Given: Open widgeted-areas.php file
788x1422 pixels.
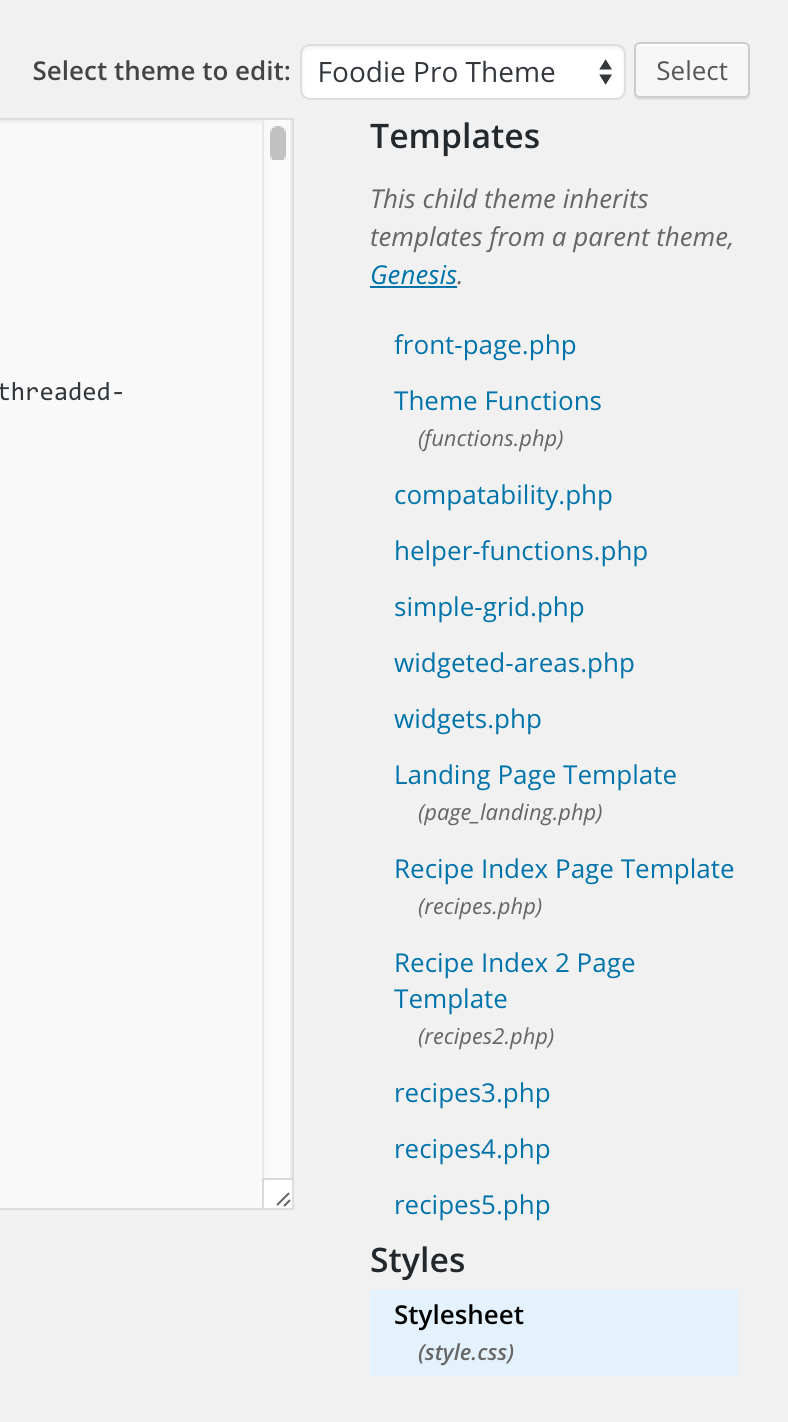Looking at the screenshot, I should [x=514, y=663].
